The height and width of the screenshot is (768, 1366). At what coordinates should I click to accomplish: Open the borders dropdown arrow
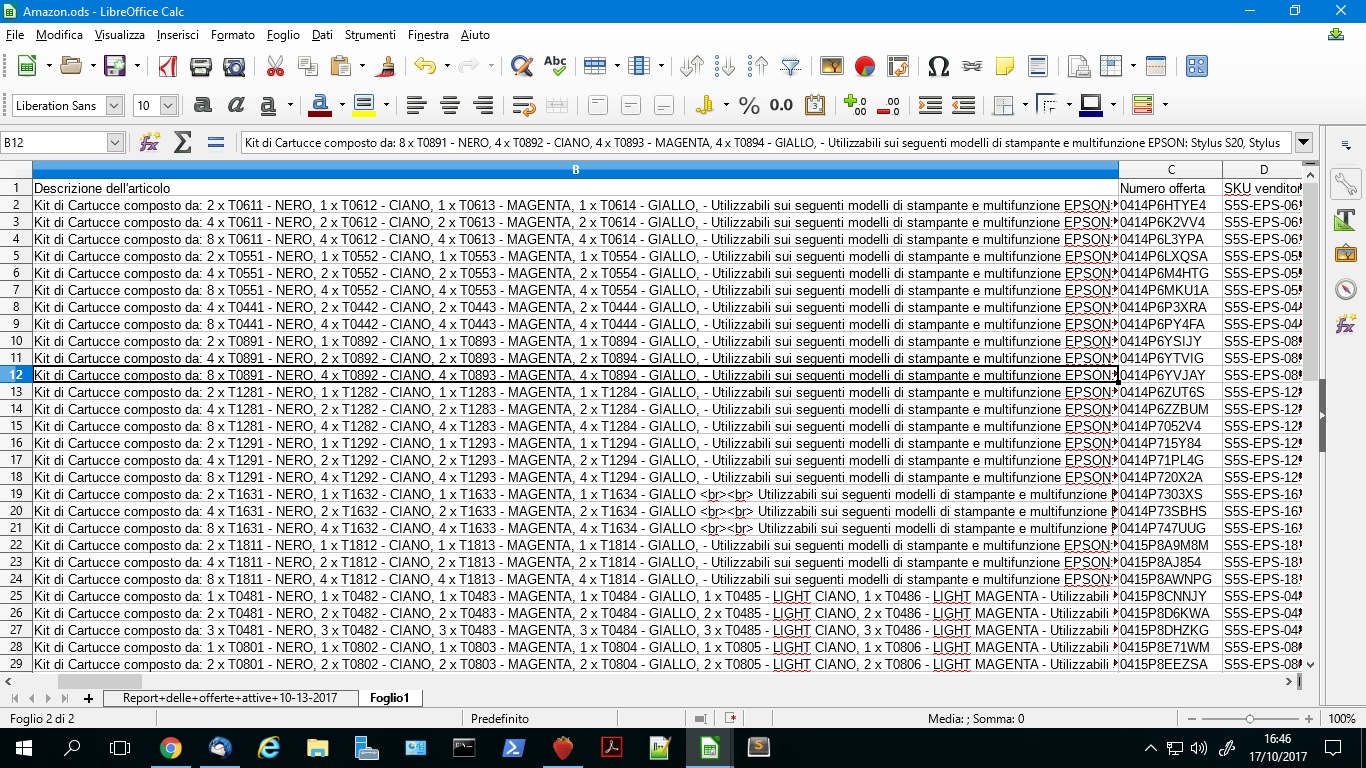[x=1025, y=105]
